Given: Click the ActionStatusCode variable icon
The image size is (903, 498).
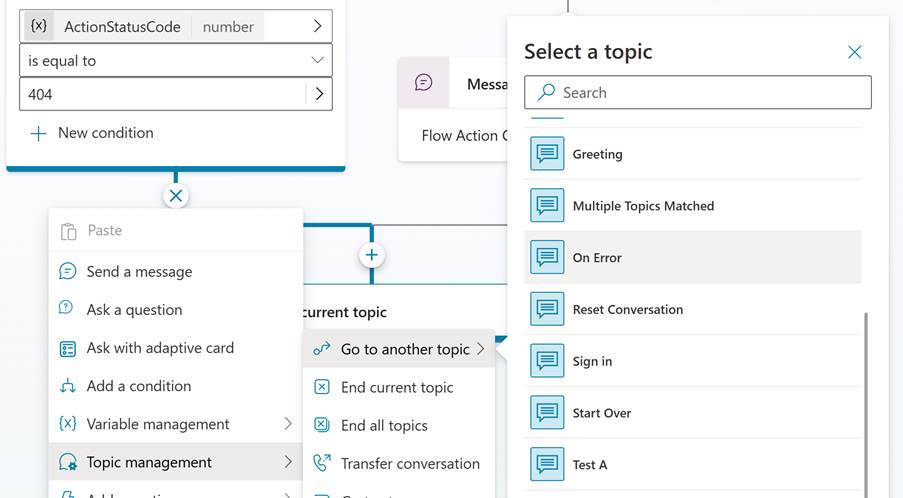Looking at the screenshot, I should pyautogui.click(x=39, y=27).
